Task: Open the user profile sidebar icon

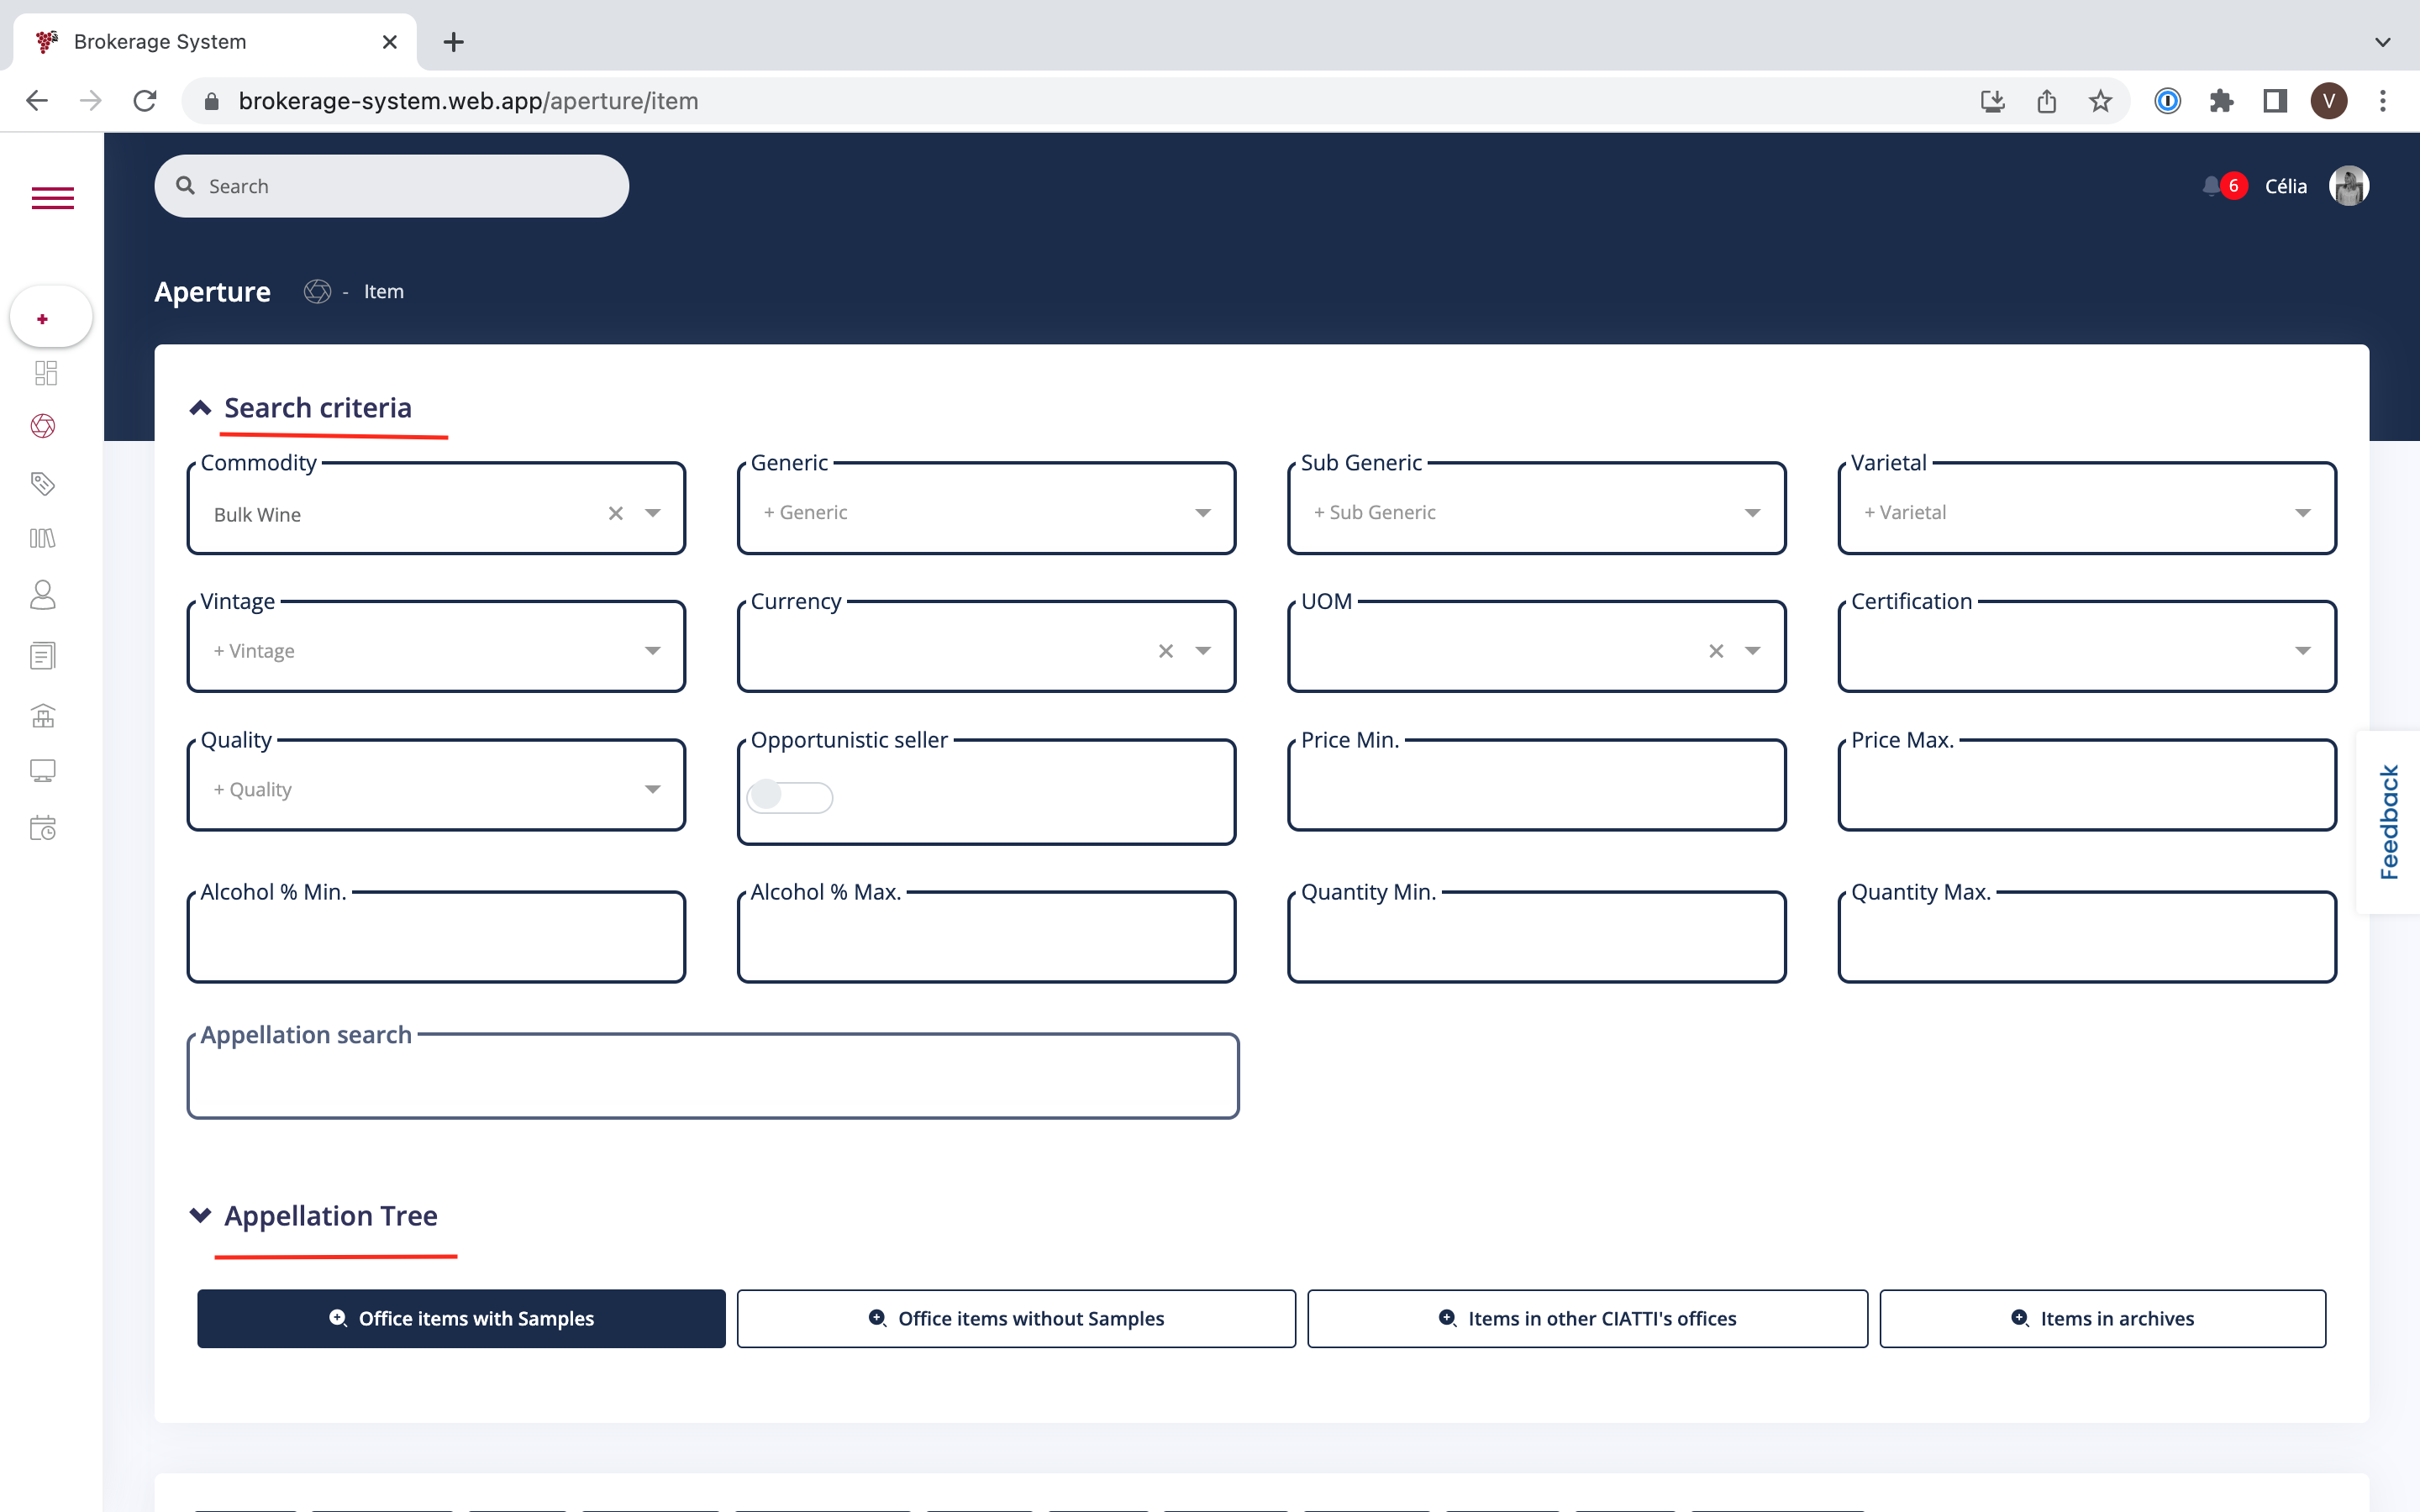Action: 43,595
